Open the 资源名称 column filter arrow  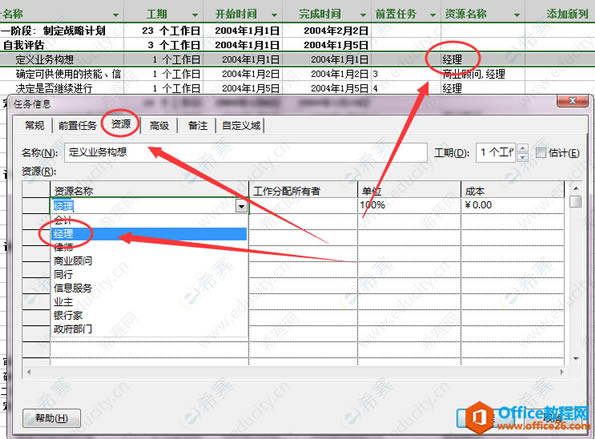coord(516,15)
